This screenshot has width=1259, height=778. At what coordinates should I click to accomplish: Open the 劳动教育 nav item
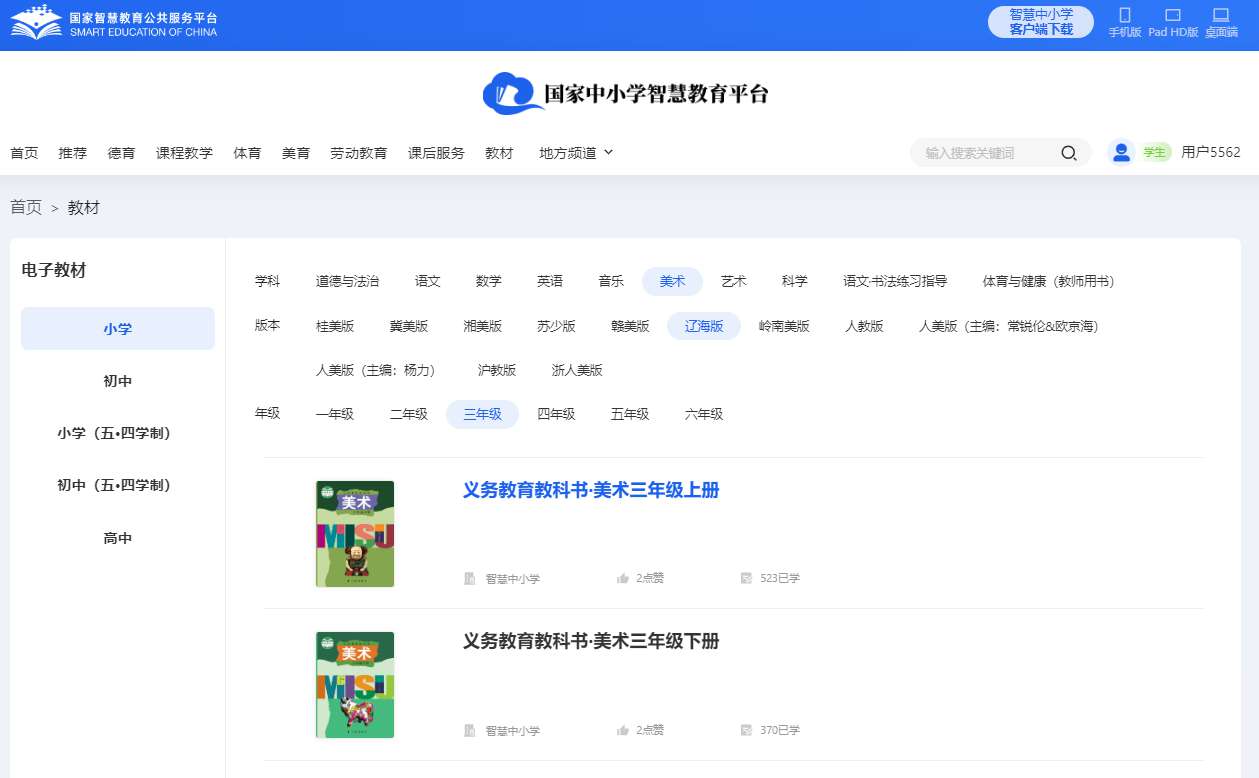[359, 153]
